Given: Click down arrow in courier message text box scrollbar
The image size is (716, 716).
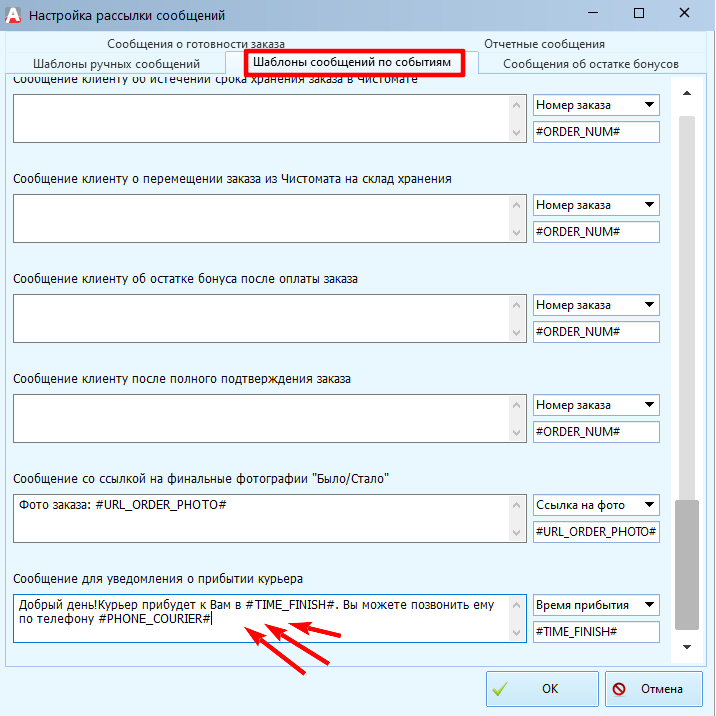Looking at the screenshot, I should [516, 632].
